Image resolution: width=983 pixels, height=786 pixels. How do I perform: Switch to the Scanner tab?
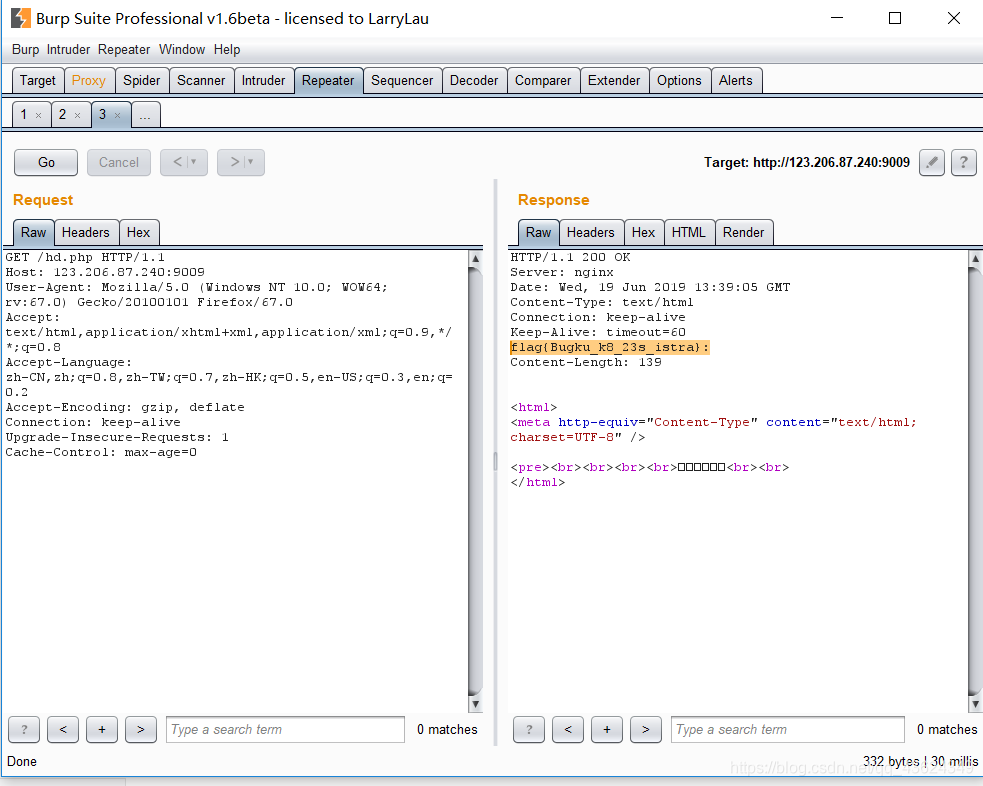click(x=201, y=80)
